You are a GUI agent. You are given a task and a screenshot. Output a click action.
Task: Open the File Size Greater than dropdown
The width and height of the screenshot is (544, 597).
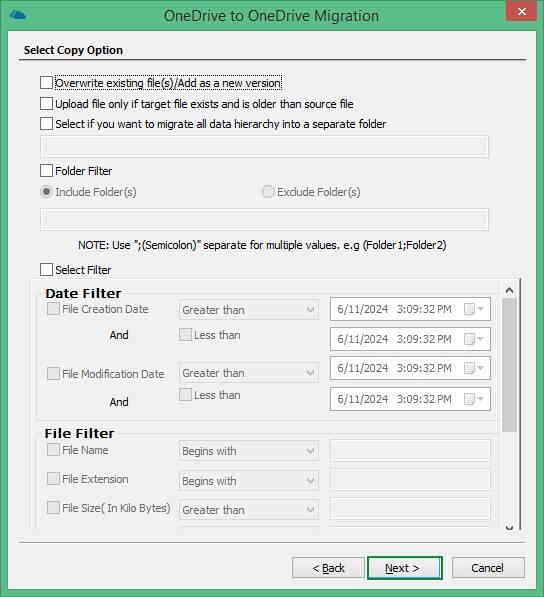click(249, 509)
